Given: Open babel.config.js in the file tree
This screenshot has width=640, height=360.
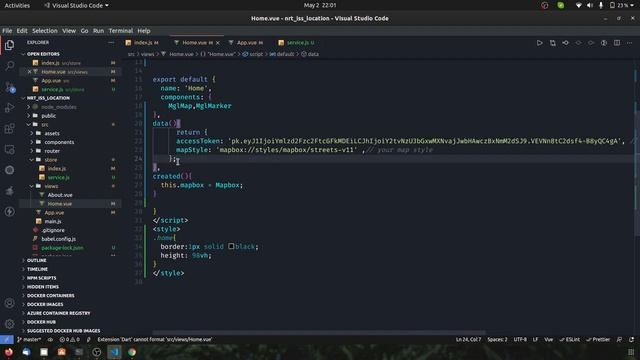Looking at the screenshot, I should tap(58, 239).
